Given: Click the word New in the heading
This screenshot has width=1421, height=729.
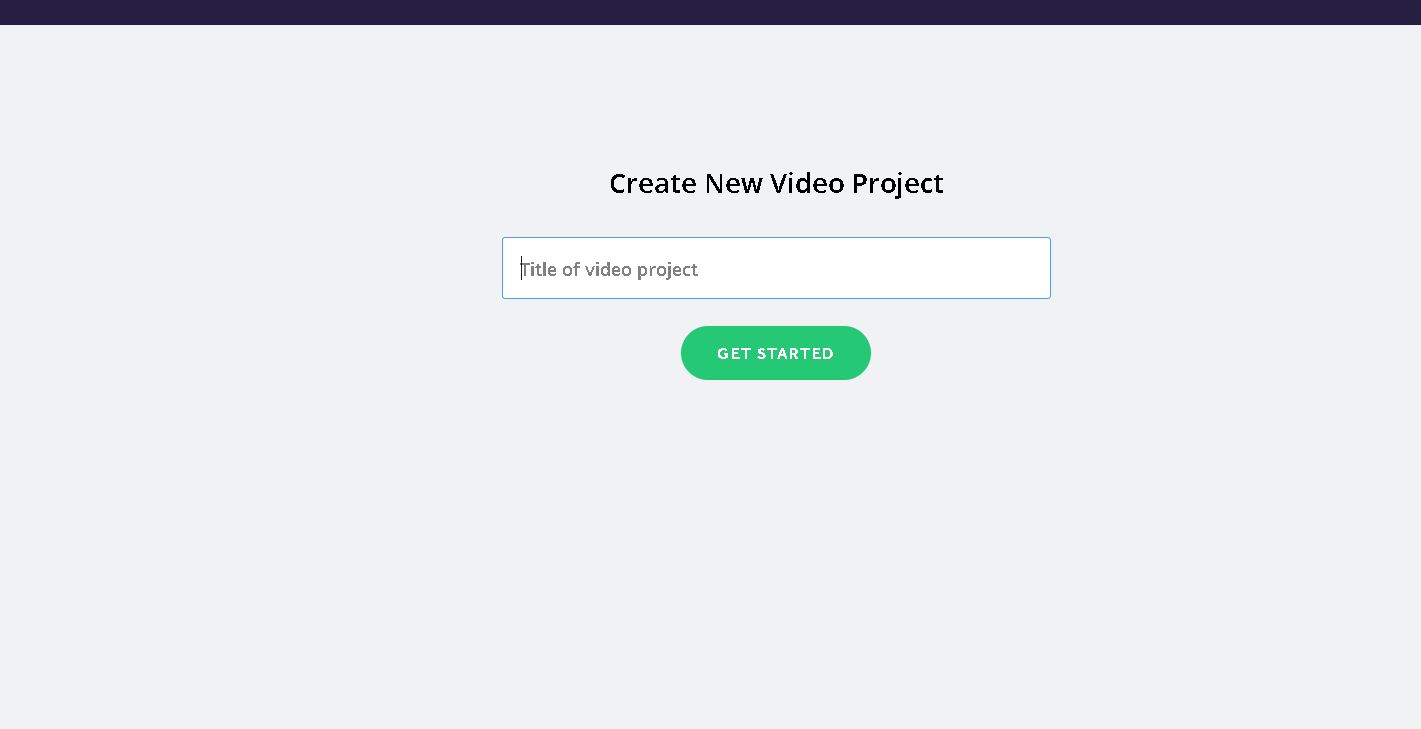Looking at the screenshot, I should click(x=733, y=184).
